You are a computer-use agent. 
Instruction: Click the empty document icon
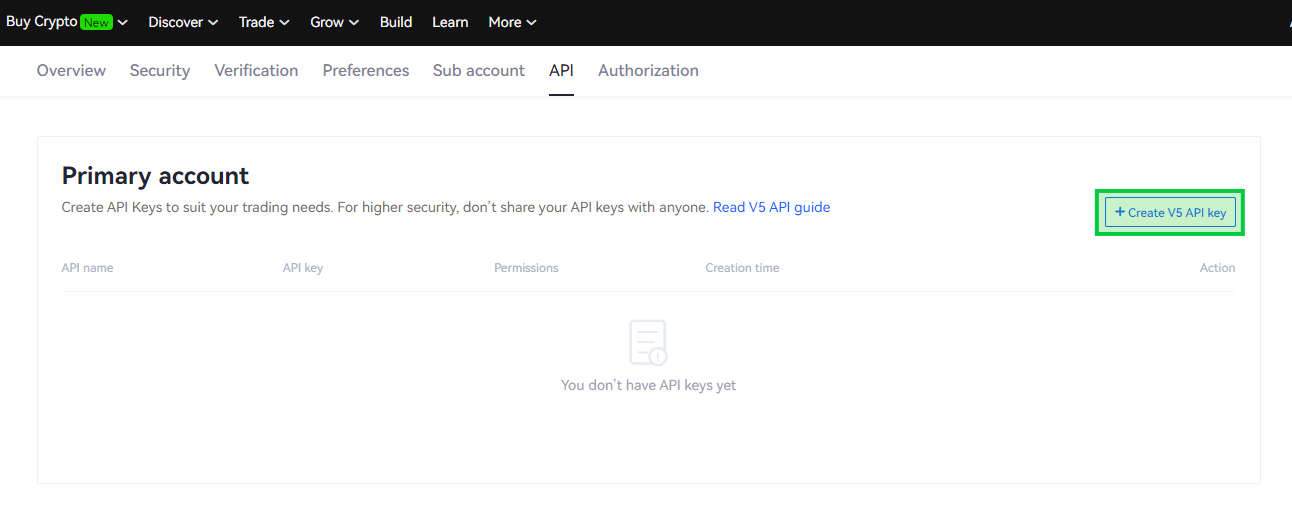click(648, 342)
